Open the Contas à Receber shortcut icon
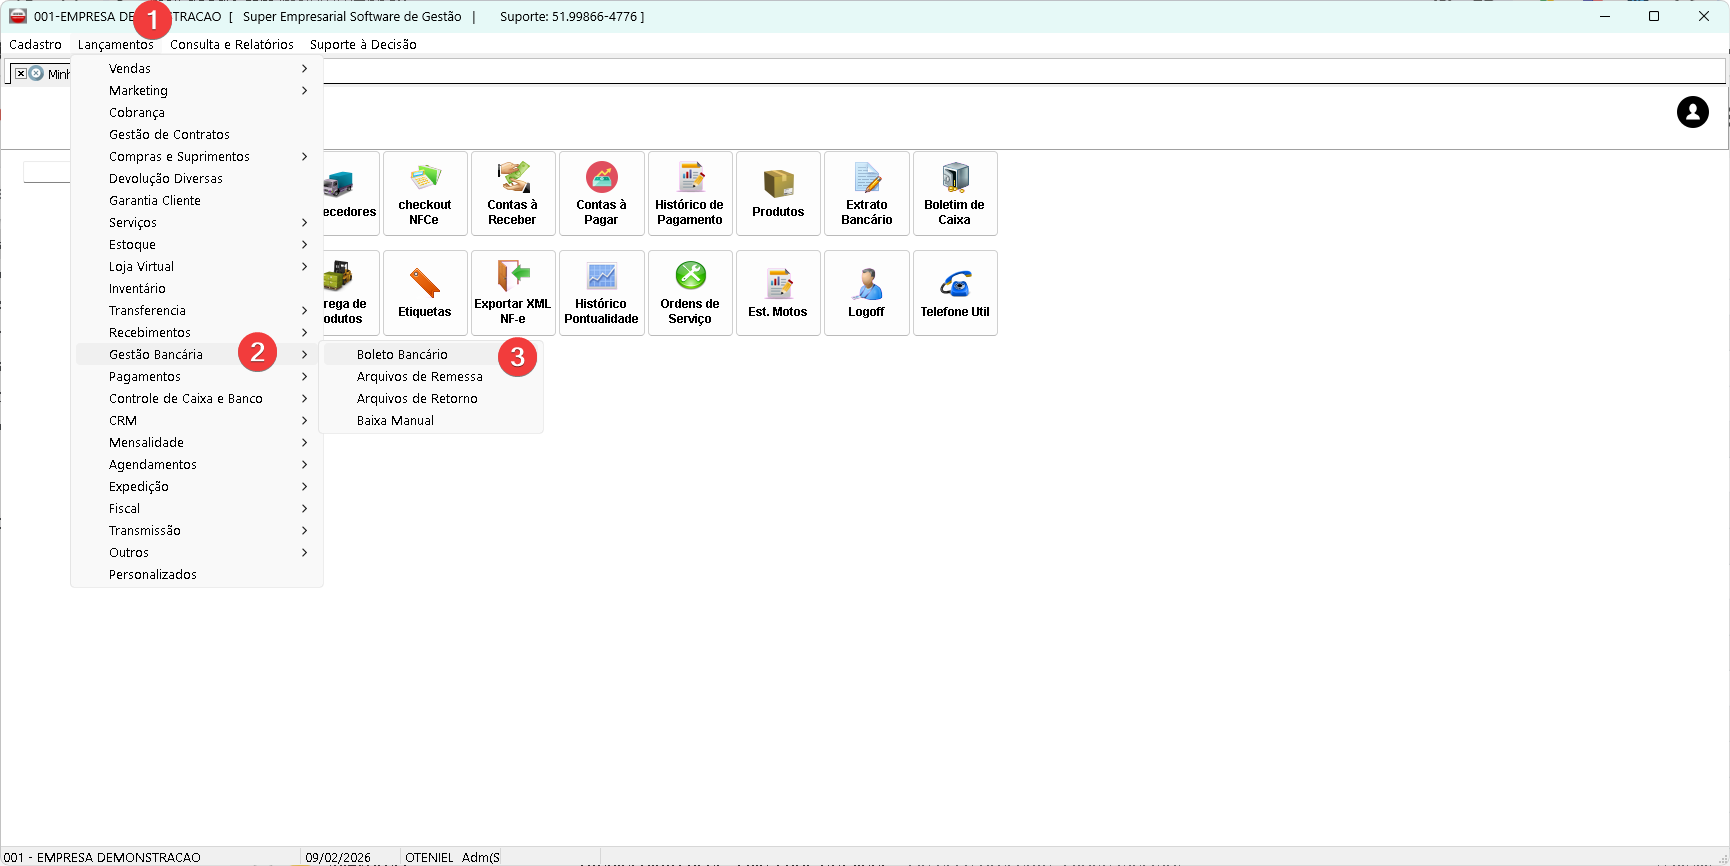Image resolution: width=1730 pixels, height=866 pixels. [513, 193]
